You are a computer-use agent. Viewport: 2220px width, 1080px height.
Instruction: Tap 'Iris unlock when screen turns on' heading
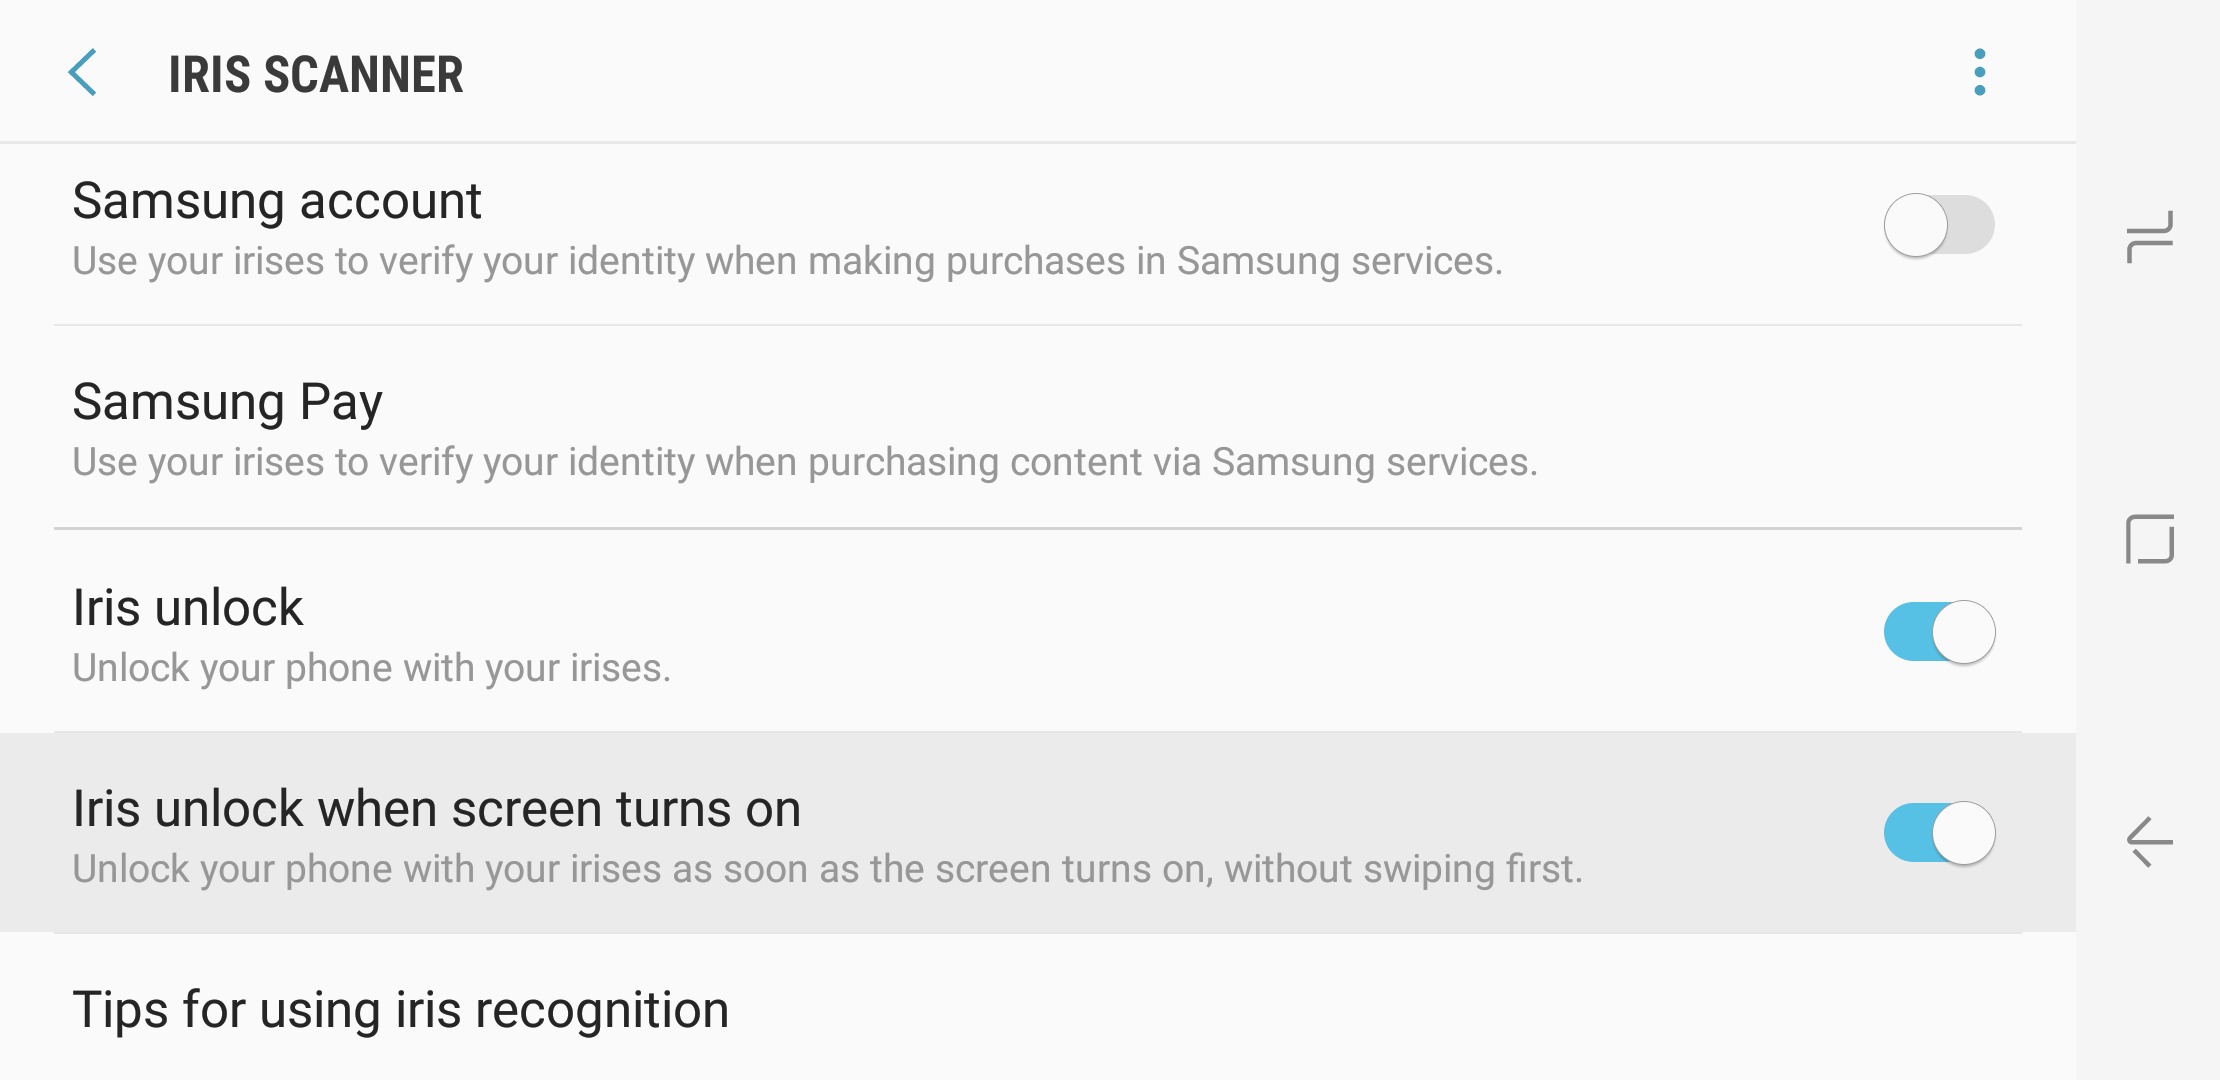coord(437,808)
